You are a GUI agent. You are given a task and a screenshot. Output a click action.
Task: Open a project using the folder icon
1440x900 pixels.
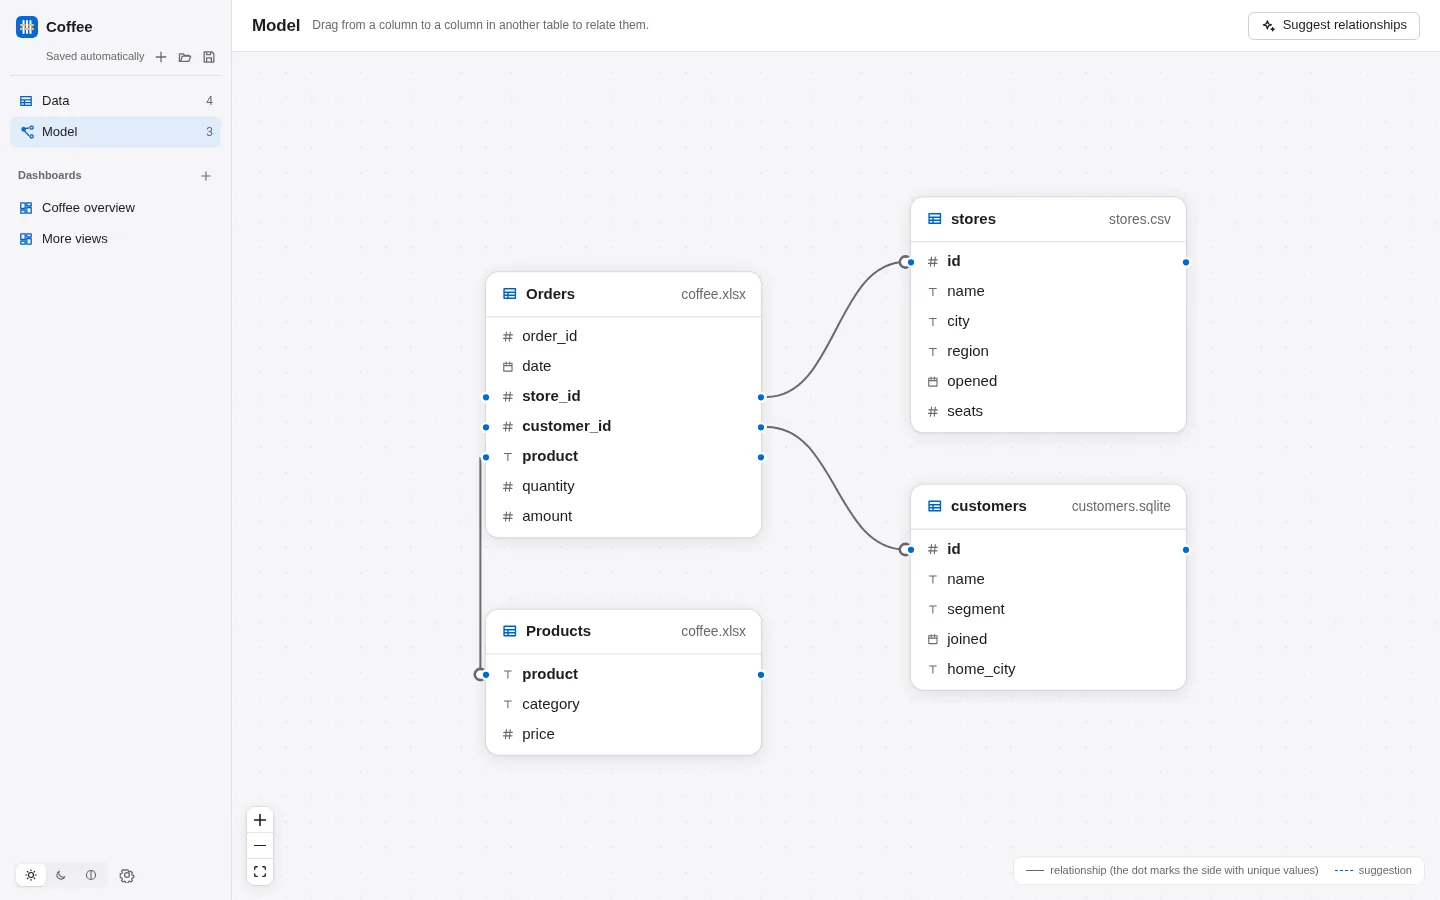coord(185,57)
